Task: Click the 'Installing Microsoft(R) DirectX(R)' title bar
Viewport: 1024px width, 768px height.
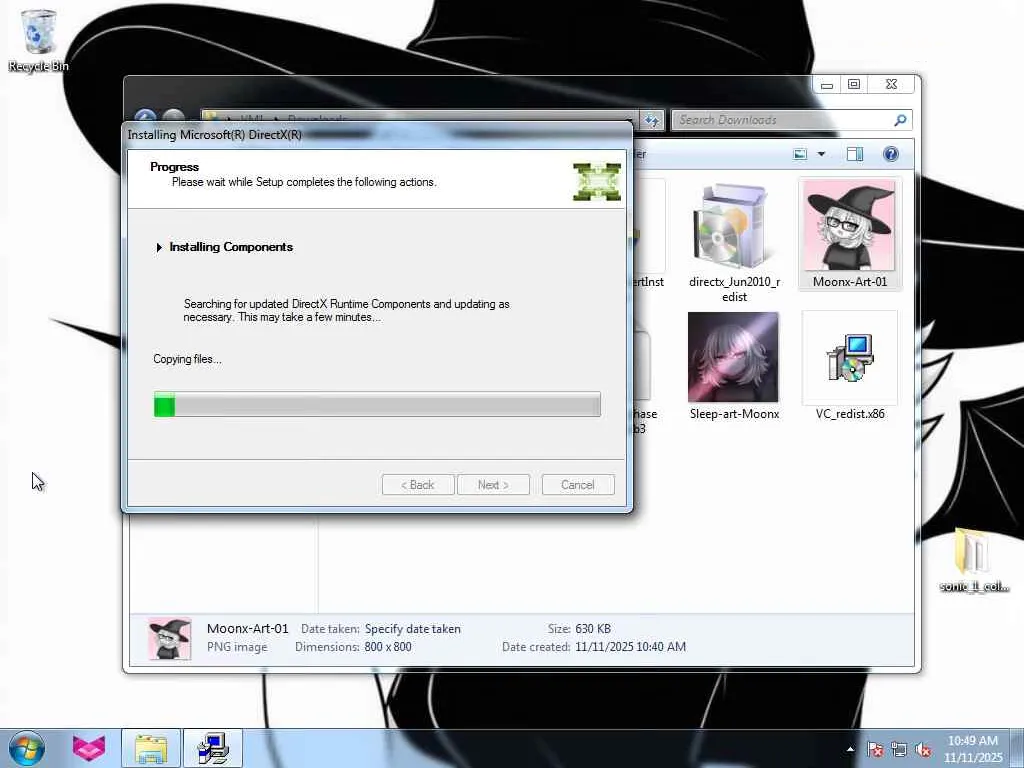Action: (377, 135)
